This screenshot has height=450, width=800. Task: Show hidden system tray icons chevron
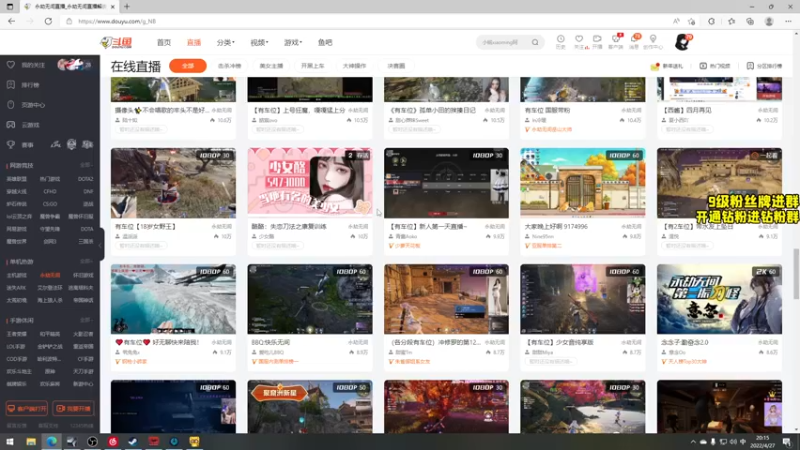click(693, 442)
